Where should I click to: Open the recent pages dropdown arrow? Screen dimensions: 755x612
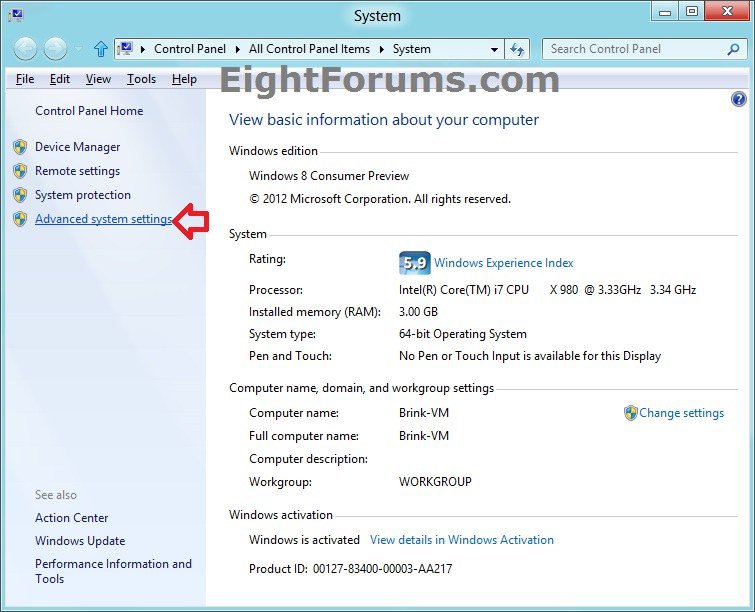tap(79, 49)
